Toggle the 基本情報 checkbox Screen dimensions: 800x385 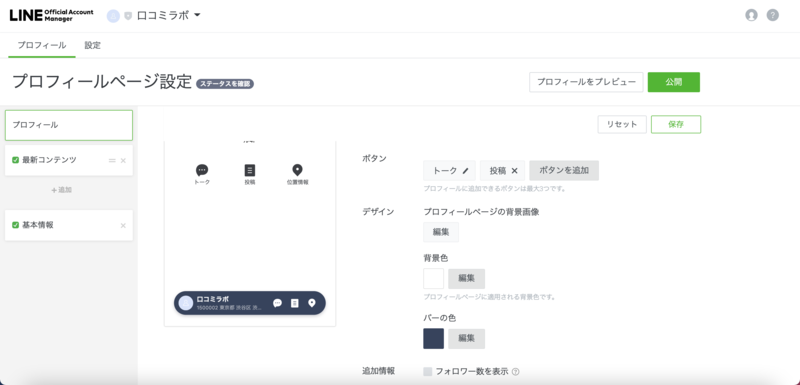(x=15, y=225)
